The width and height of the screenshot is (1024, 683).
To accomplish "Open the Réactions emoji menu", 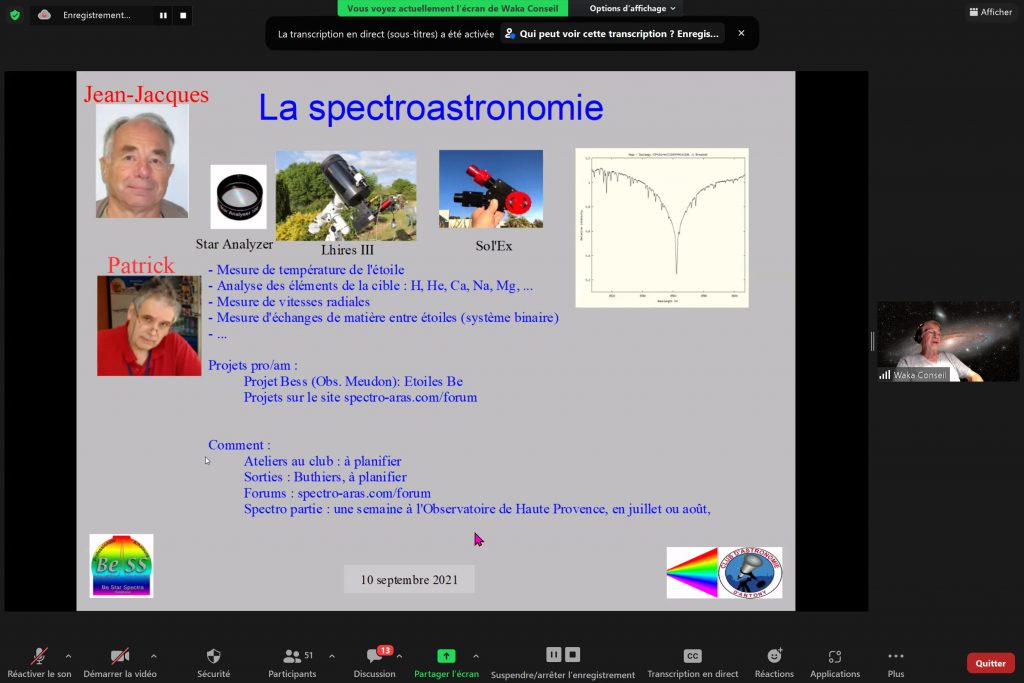I will click(x=775, y=663).
